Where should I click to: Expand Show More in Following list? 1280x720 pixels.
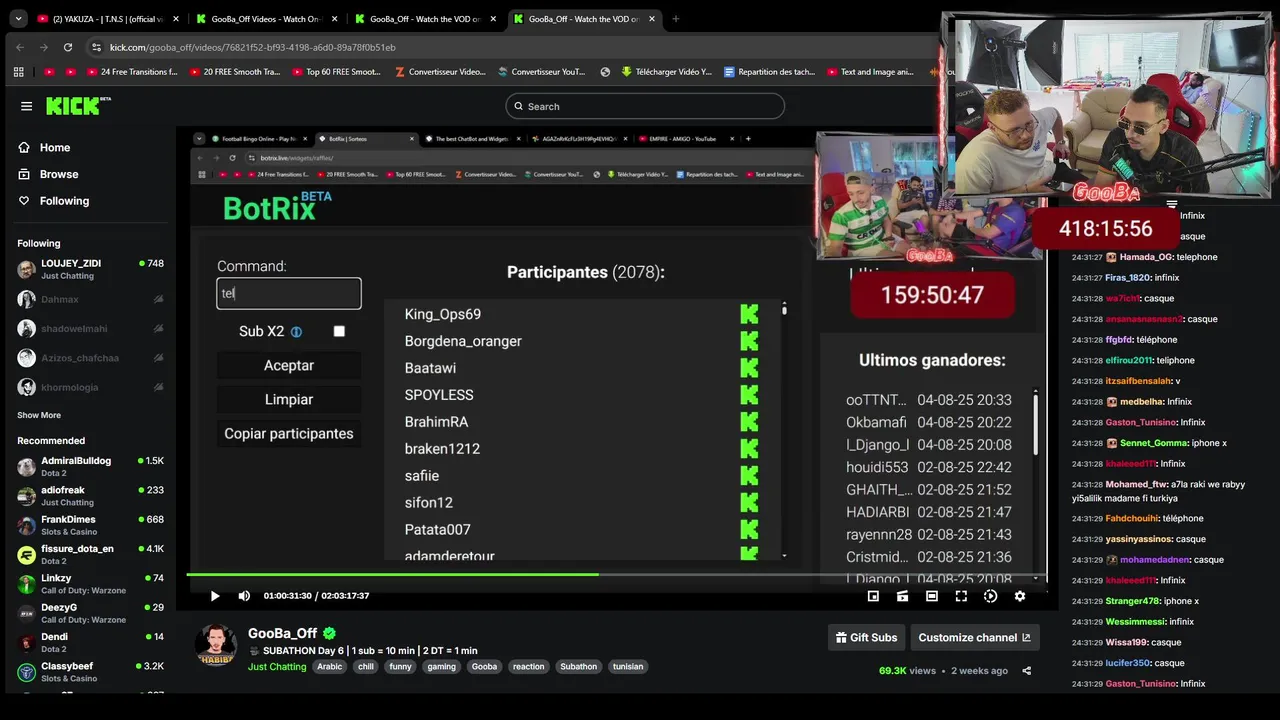39,415
